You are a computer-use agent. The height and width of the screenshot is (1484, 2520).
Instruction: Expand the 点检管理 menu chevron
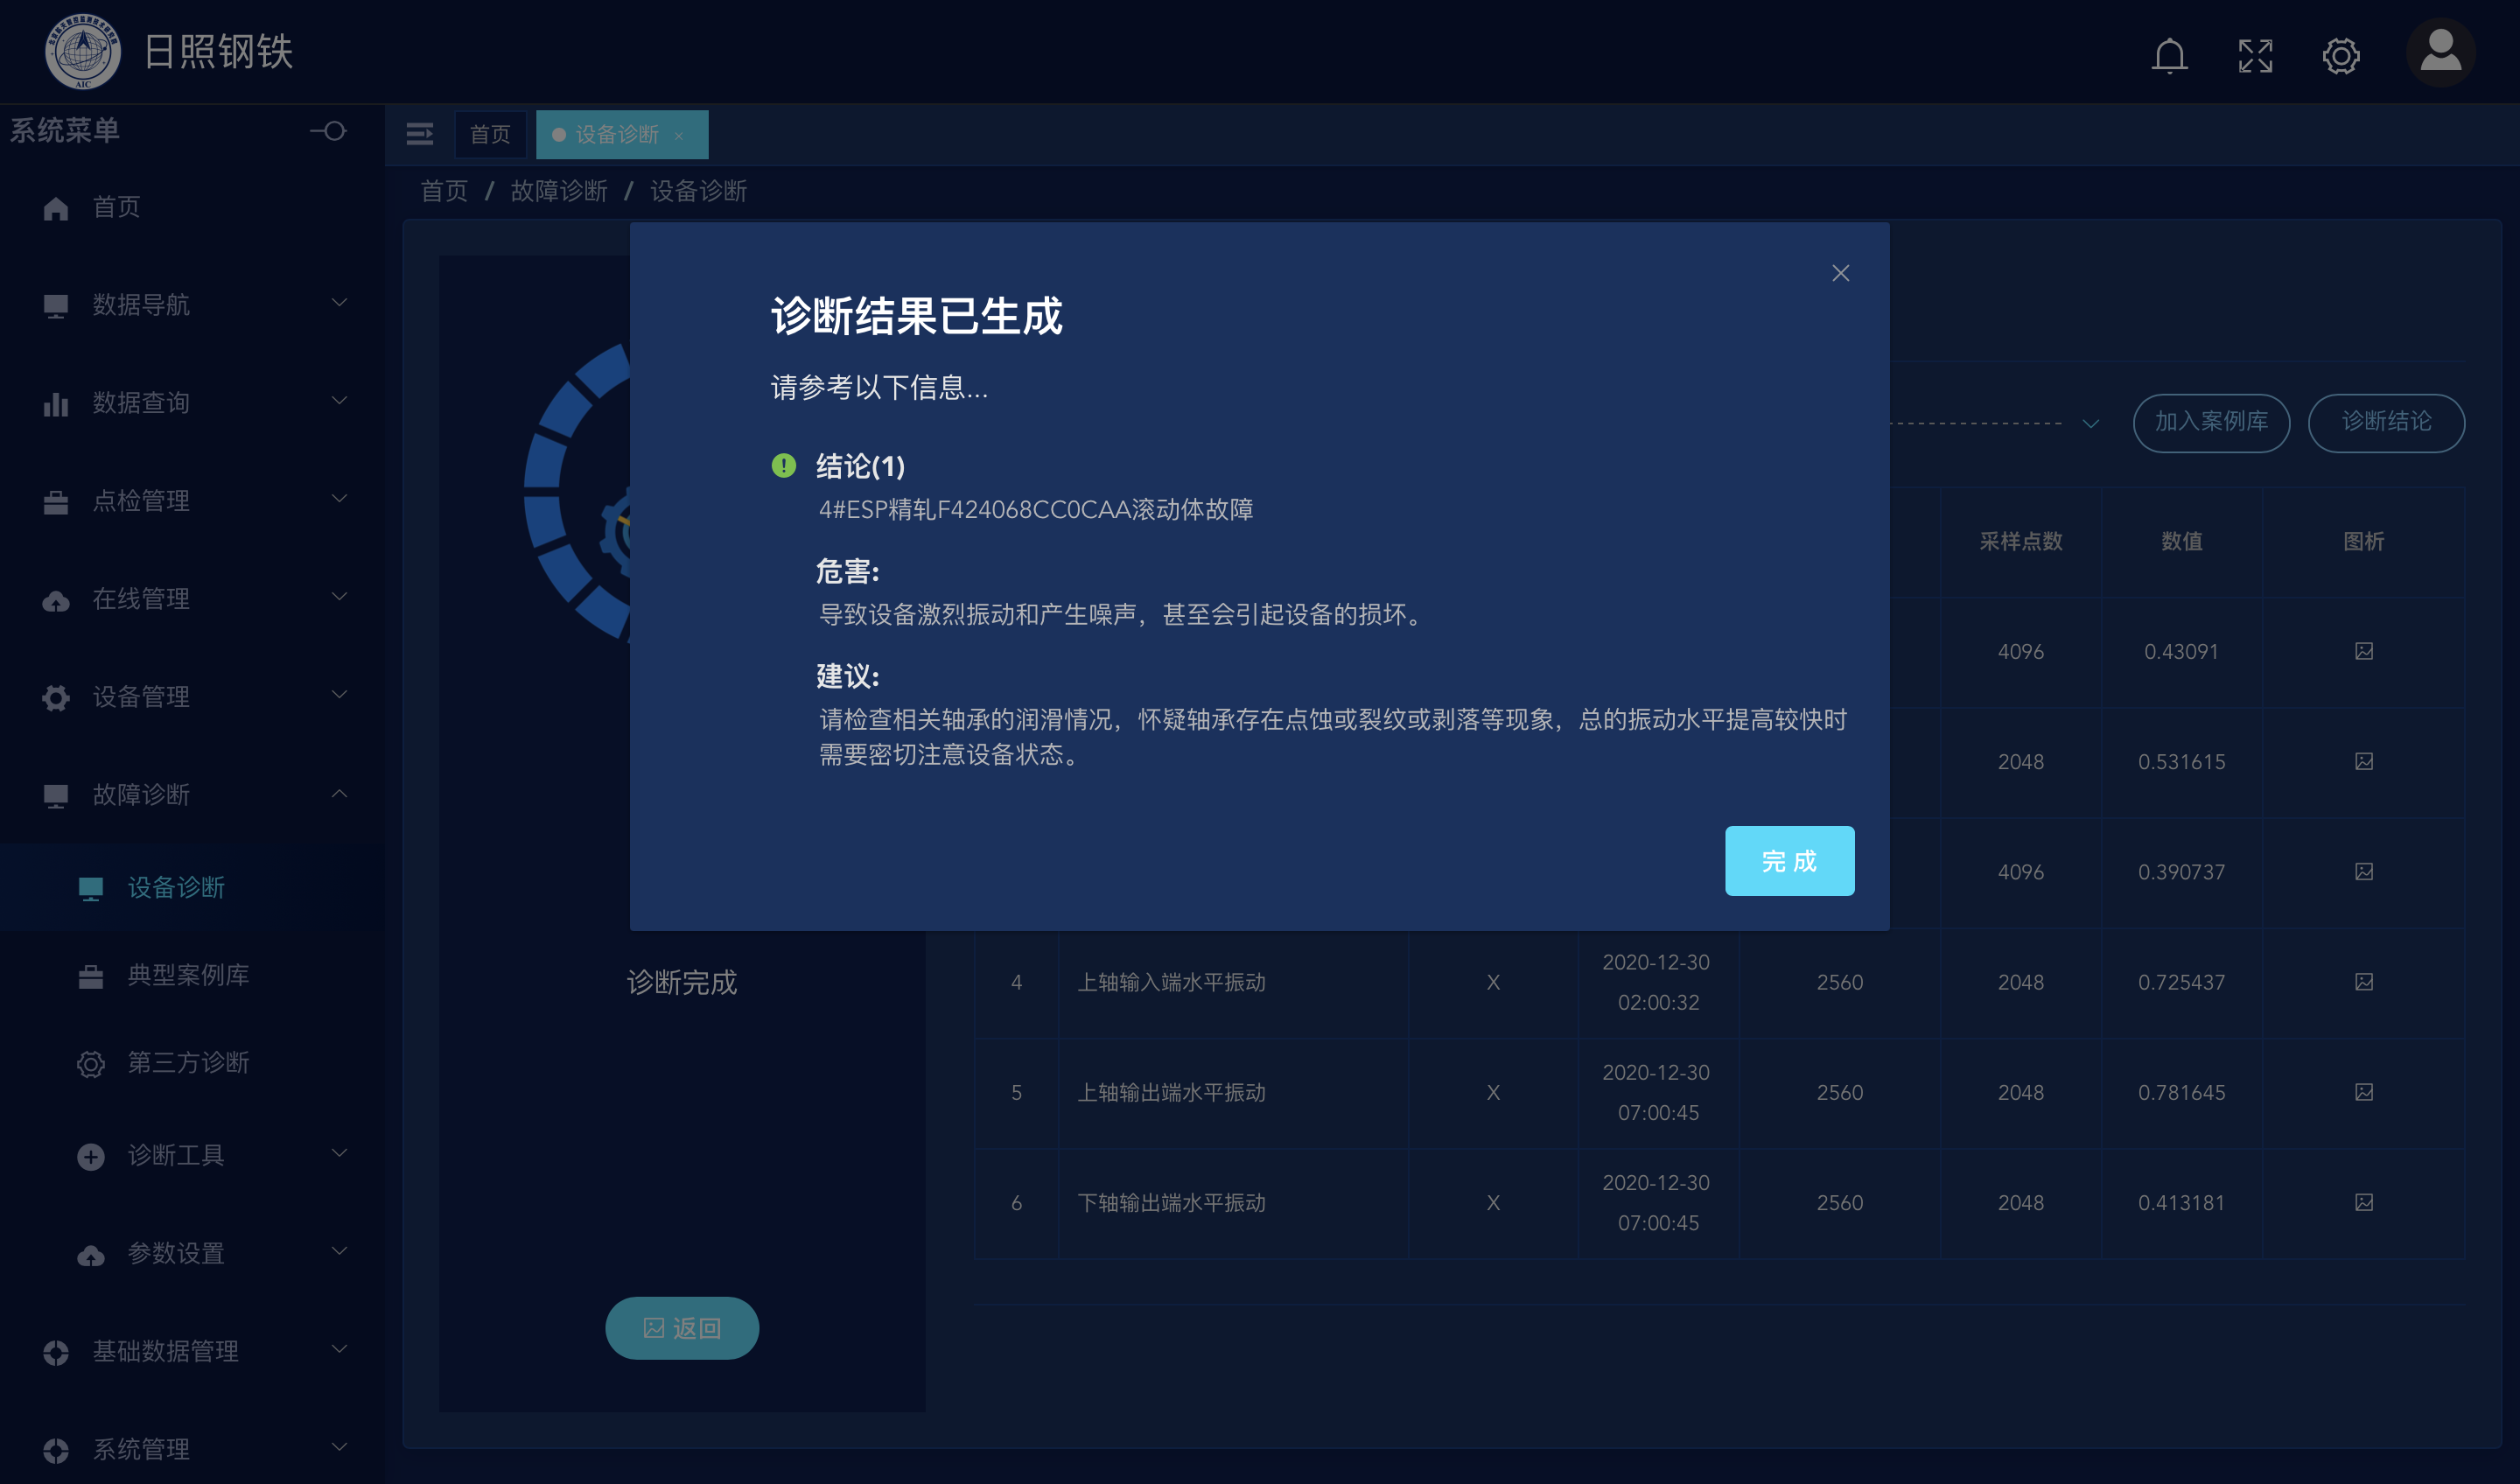tap(340, 499)
